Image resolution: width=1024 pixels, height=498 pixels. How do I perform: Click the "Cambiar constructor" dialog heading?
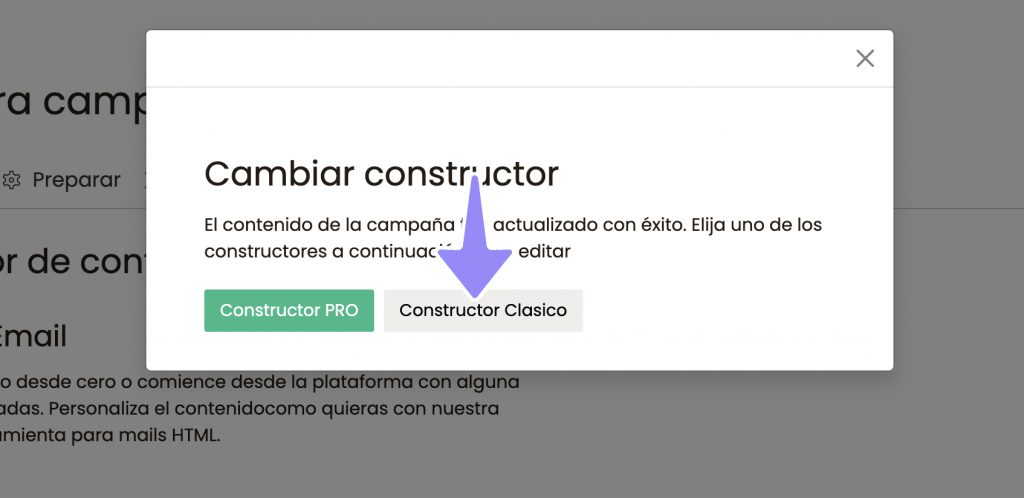381,174
